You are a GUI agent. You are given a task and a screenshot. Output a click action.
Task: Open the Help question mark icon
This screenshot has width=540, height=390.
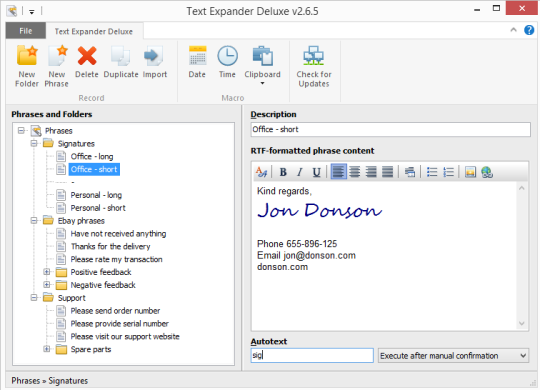(529, 30)
